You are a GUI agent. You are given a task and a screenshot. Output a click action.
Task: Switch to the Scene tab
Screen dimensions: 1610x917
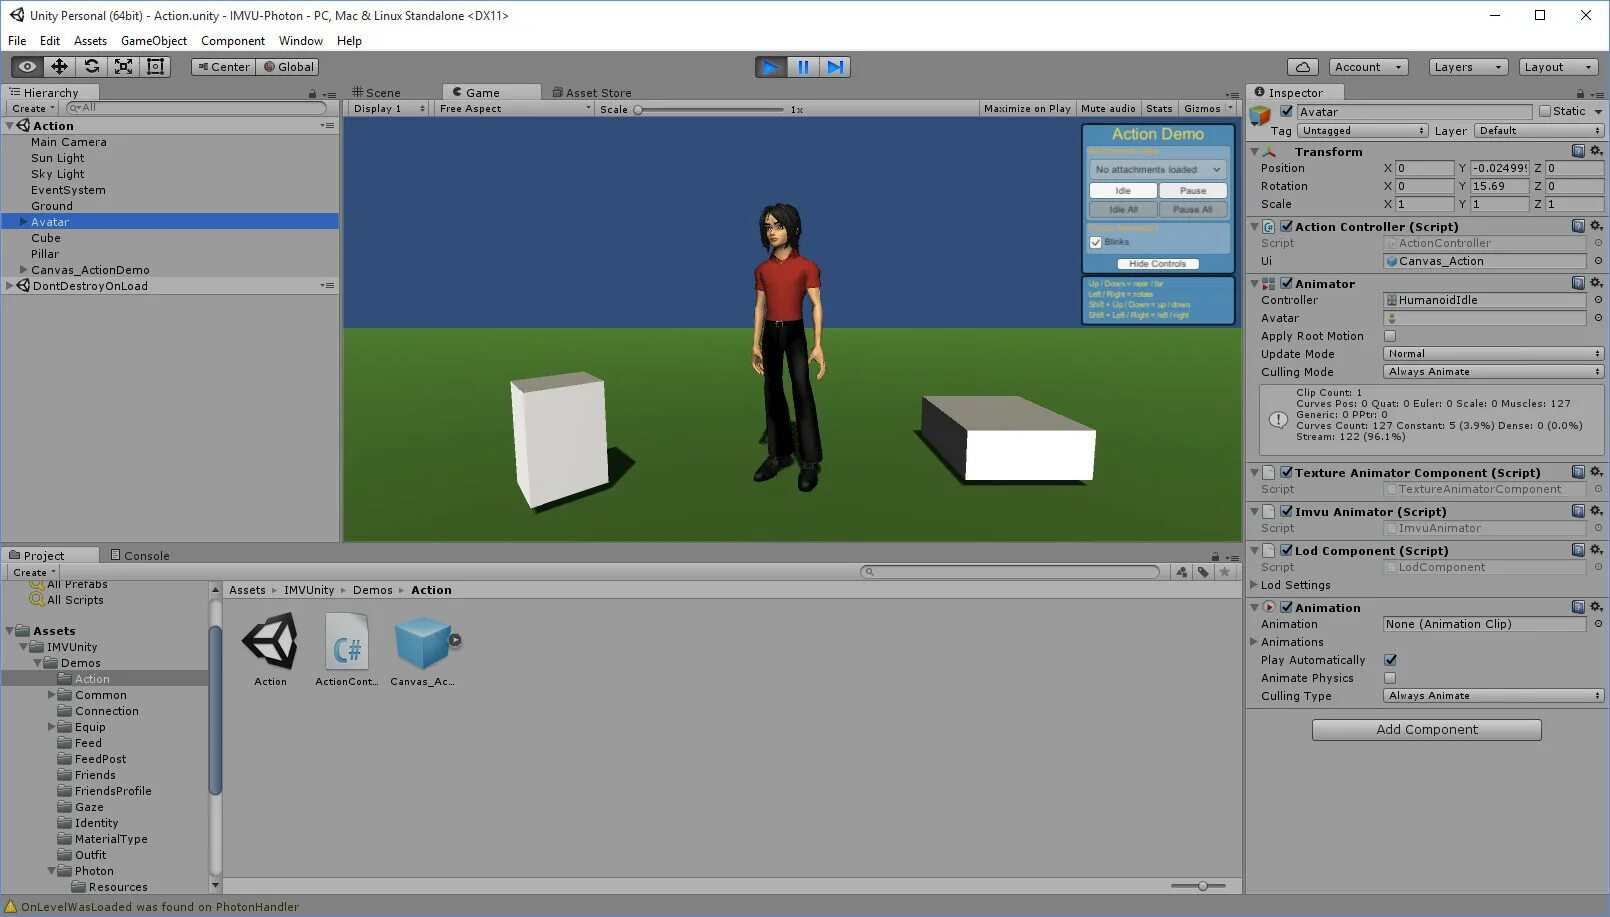click(x=376, y=93)
